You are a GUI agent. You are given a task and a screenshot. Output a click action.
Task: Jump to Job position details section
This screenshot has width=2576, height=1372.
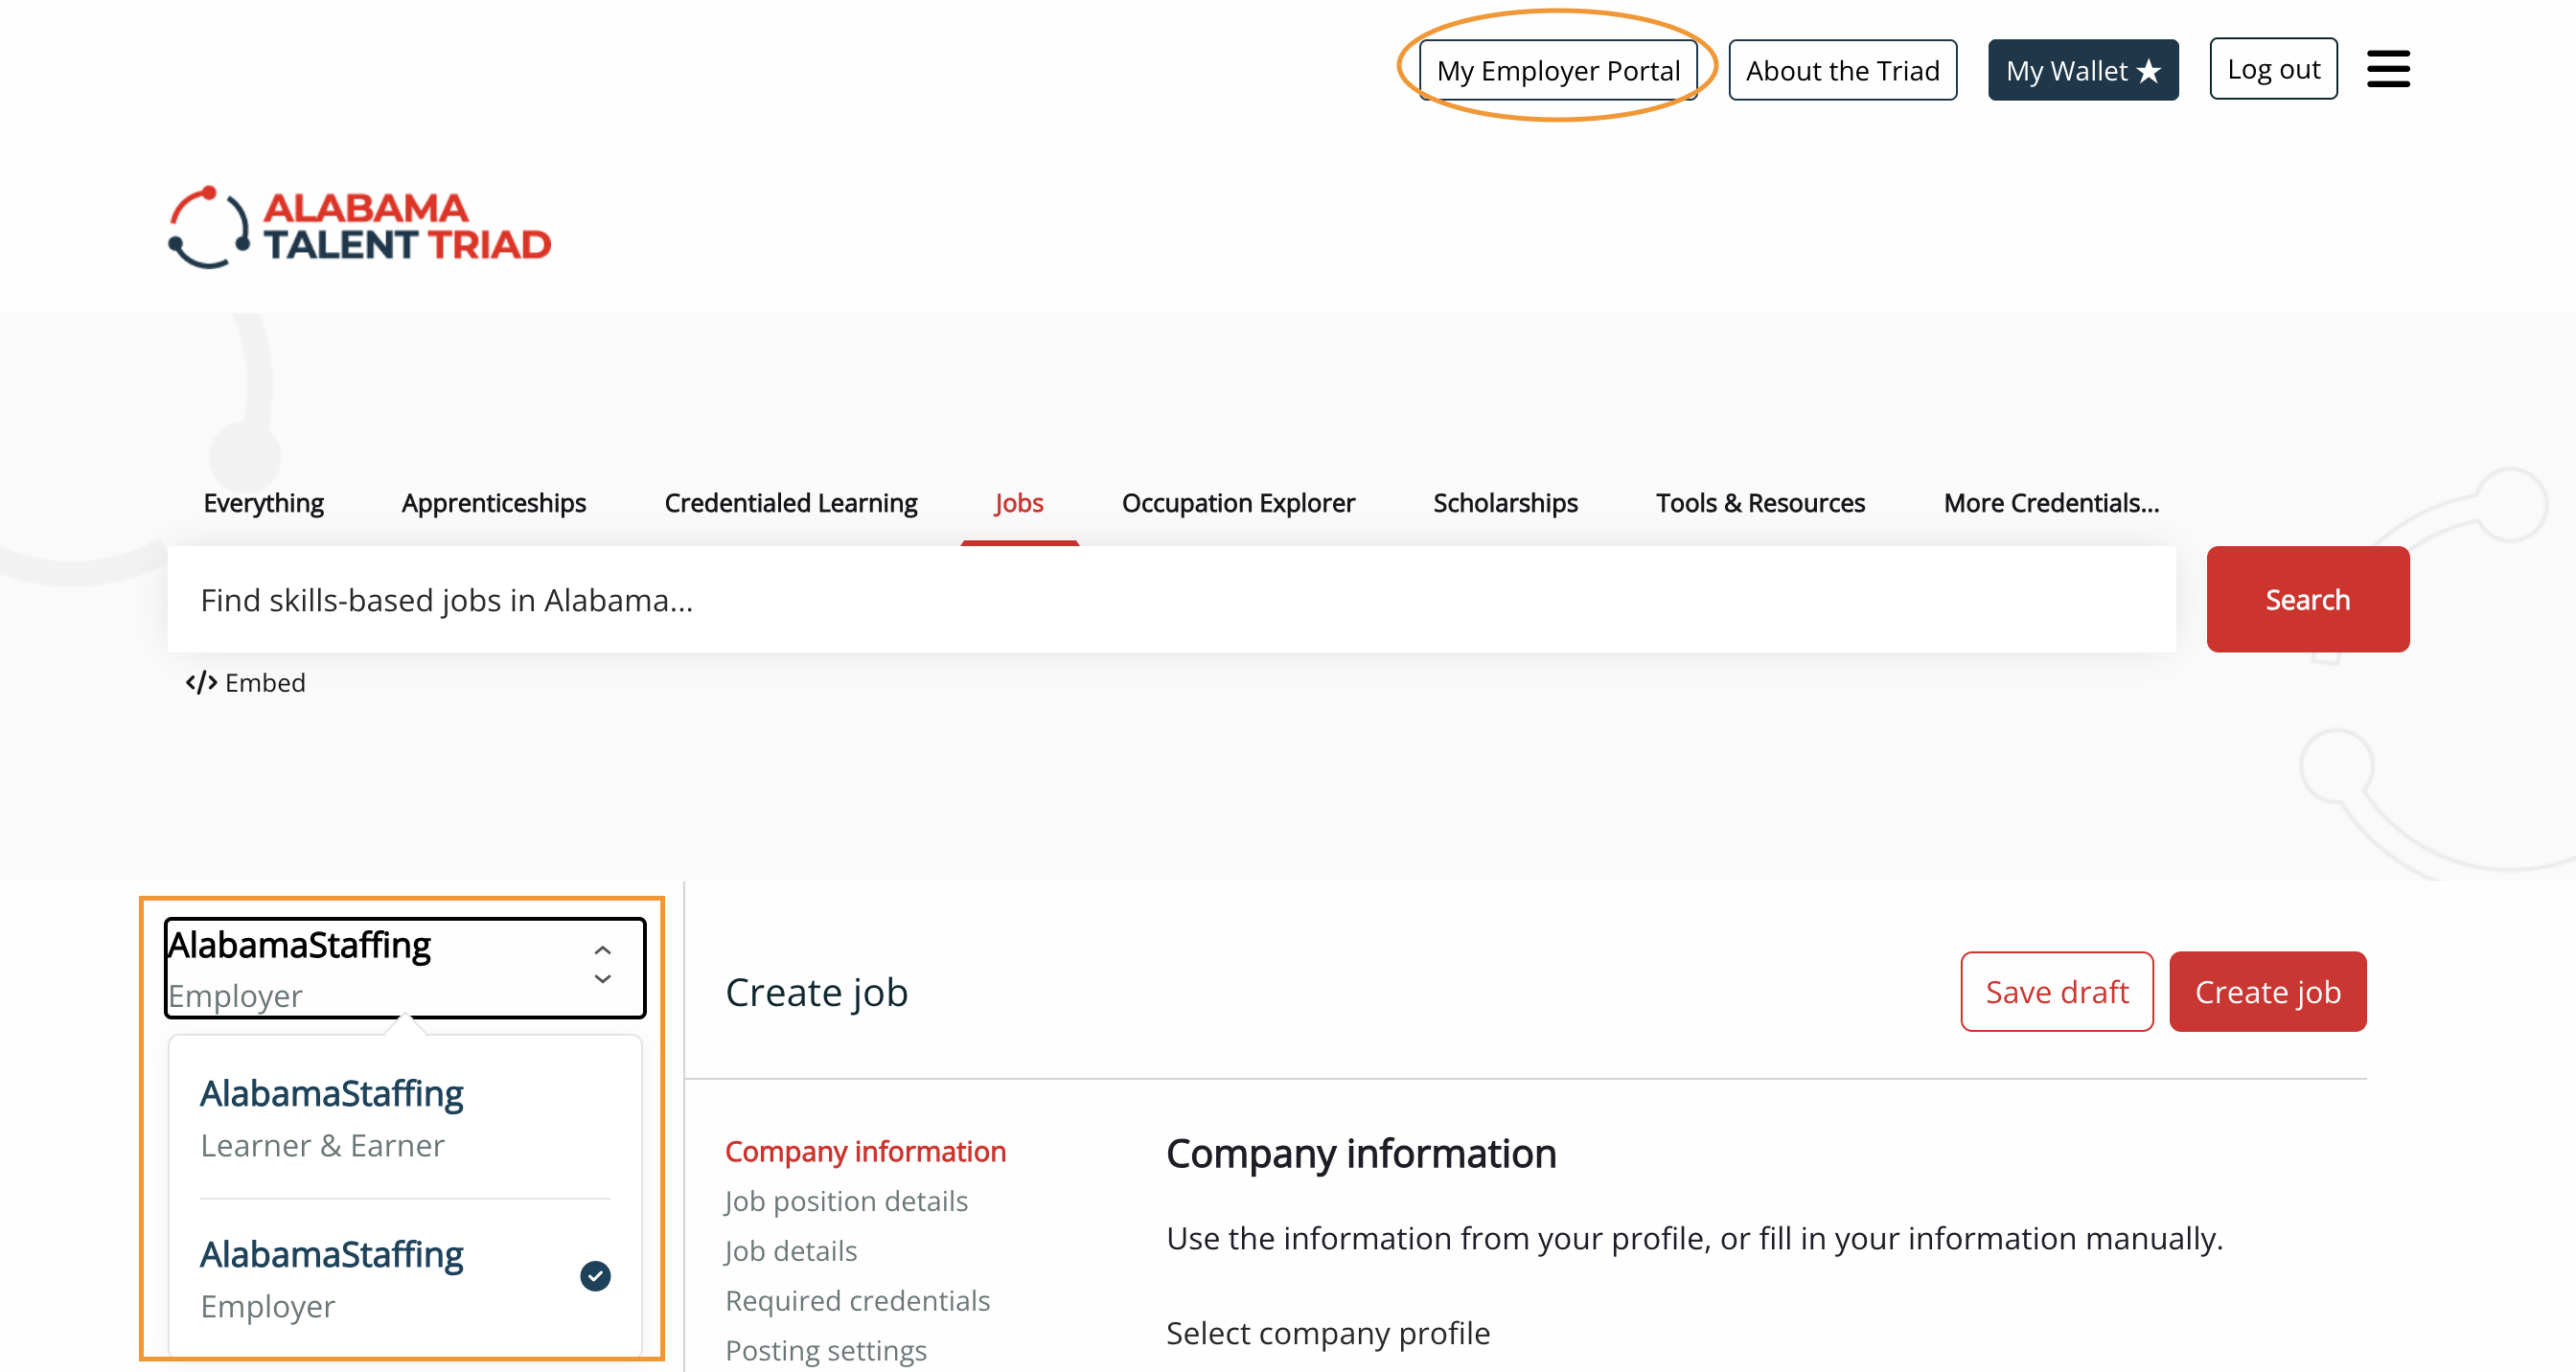pyautogui.click(x=846, y=1201)
